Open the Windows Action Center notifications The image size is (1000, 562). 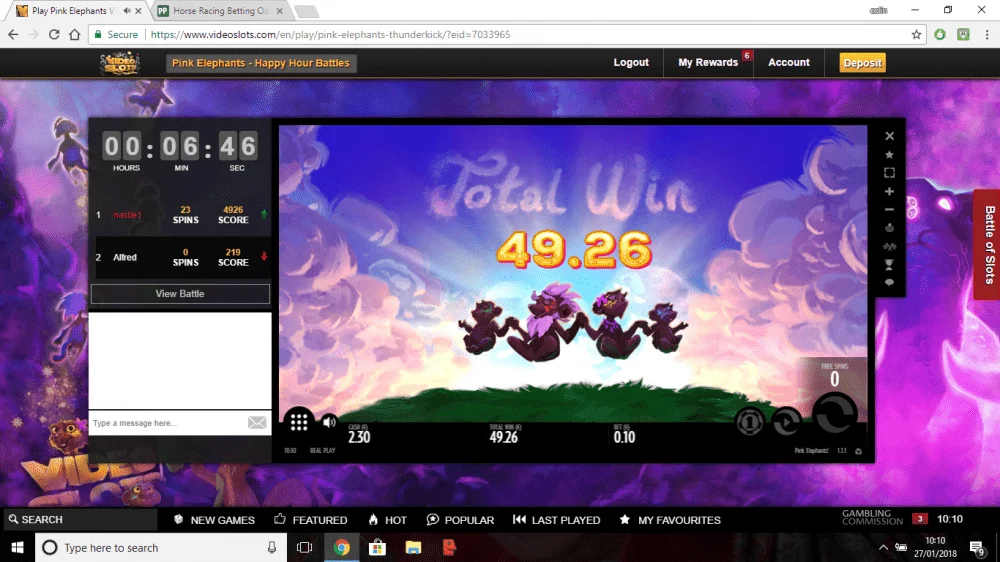(977, 547)
